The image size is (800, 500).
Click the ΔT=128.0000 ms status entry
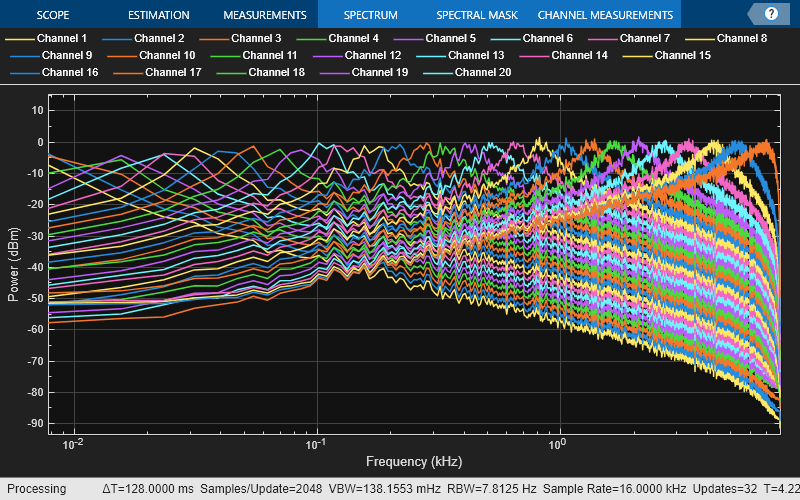[x=148, y=489]
